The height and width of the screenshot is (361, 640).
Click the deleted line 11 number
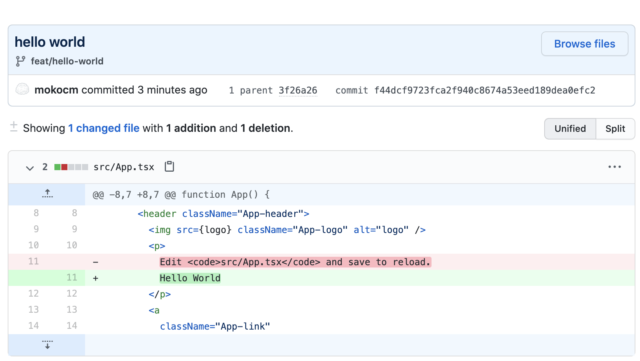[33, 261]
